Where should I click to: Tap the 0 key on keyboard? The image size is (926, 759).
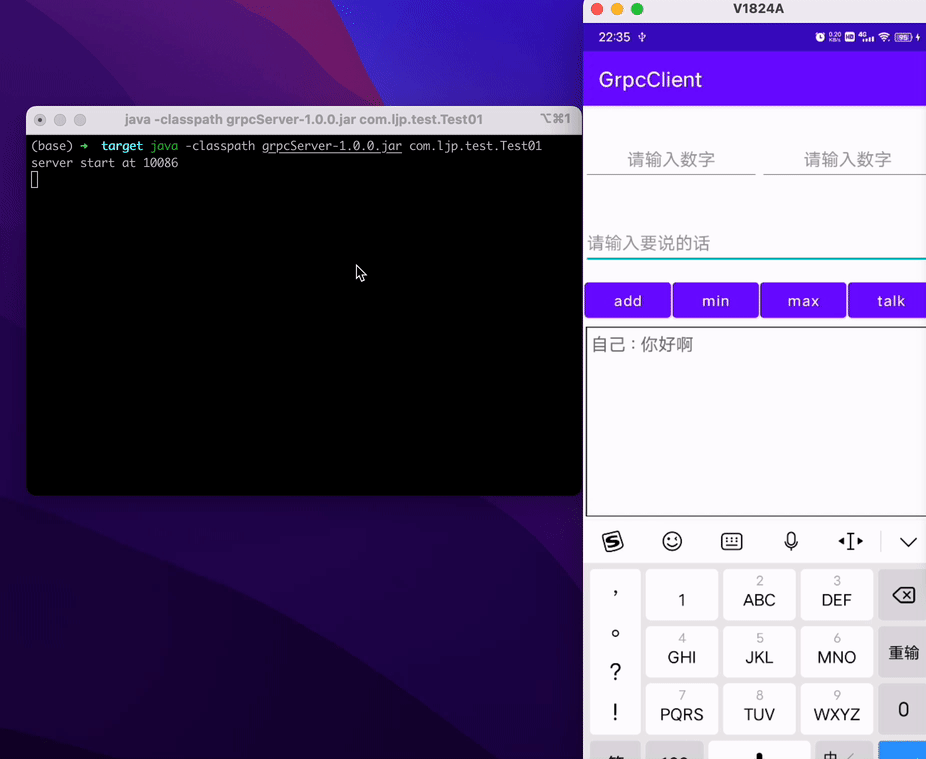point(903,709)
